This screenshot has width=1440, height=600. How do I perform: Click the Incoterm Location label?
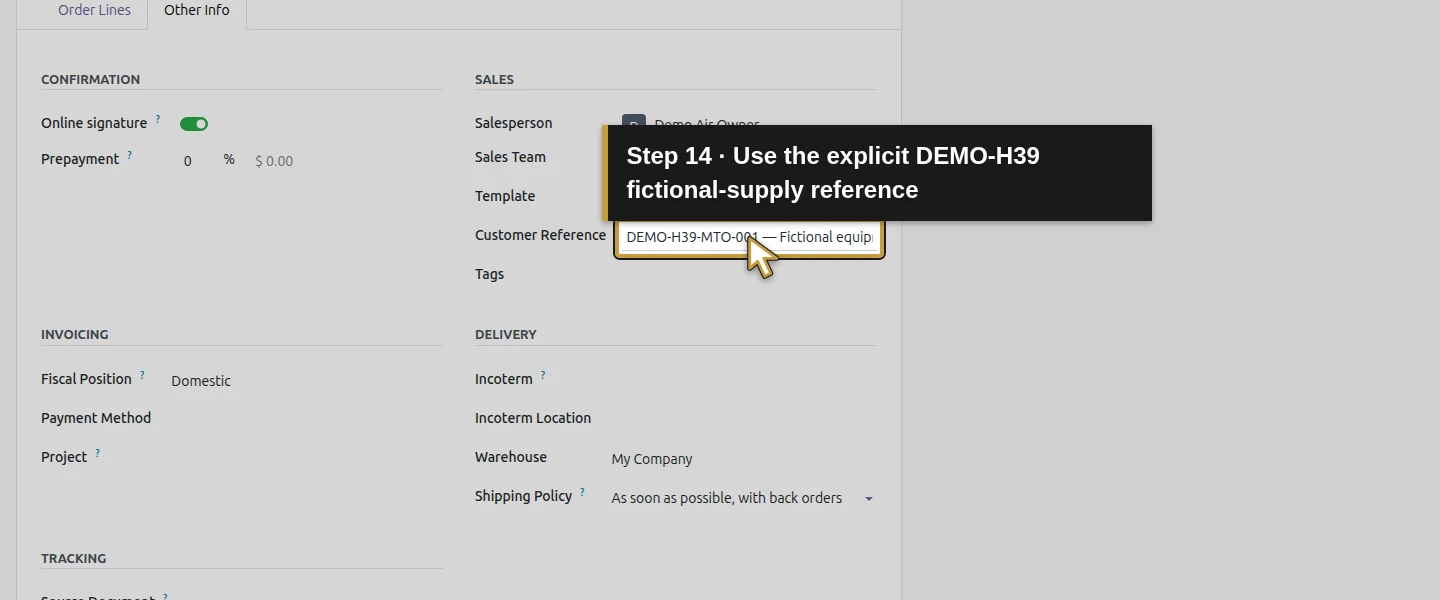[x=533, y=418]
